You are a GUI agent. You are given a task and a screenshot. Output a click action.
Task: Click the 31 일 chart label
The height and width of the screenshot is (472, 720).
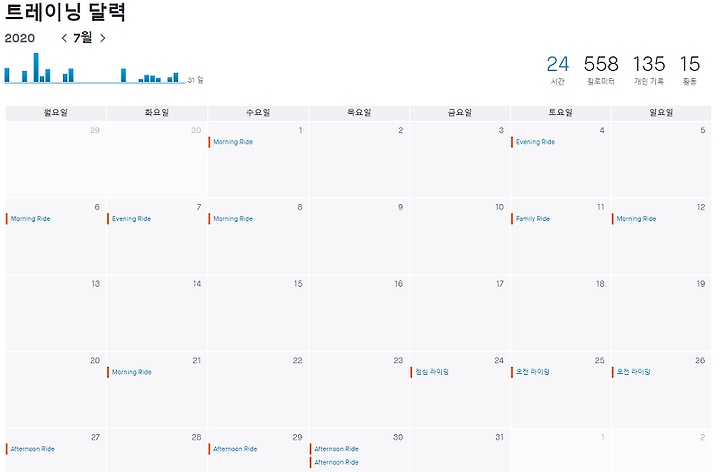(195, 80)
